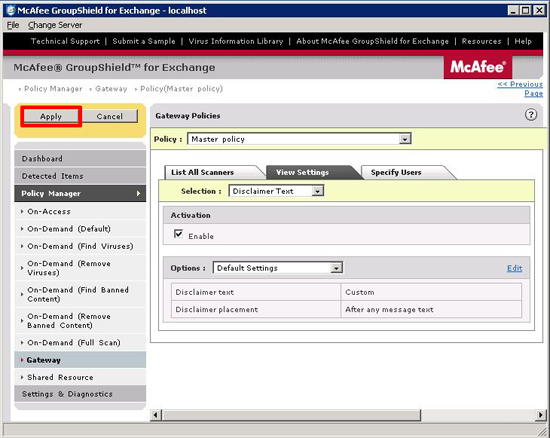Click the horizontal scrollbar left arrow
Image resolution: width=550 pixels, height=438 pixels.
tap(156, 415)
